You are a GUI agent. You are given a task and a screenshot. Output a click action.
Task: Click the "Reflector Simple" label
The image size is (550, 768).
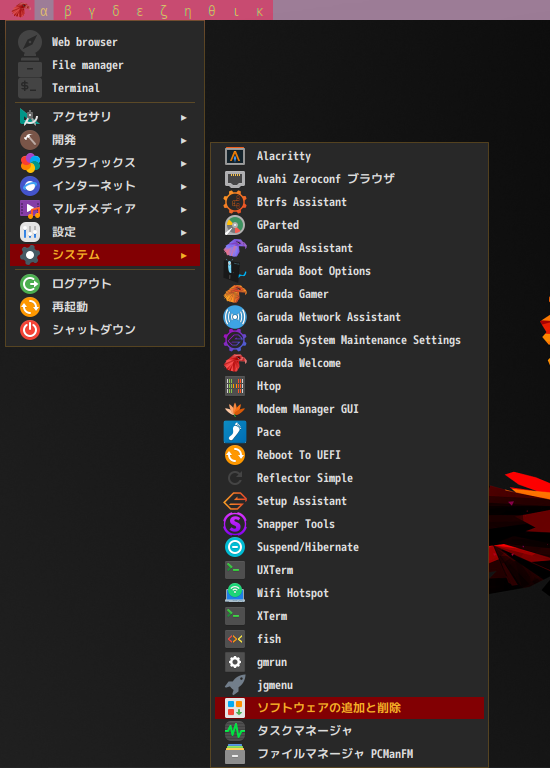click(305, 479)
